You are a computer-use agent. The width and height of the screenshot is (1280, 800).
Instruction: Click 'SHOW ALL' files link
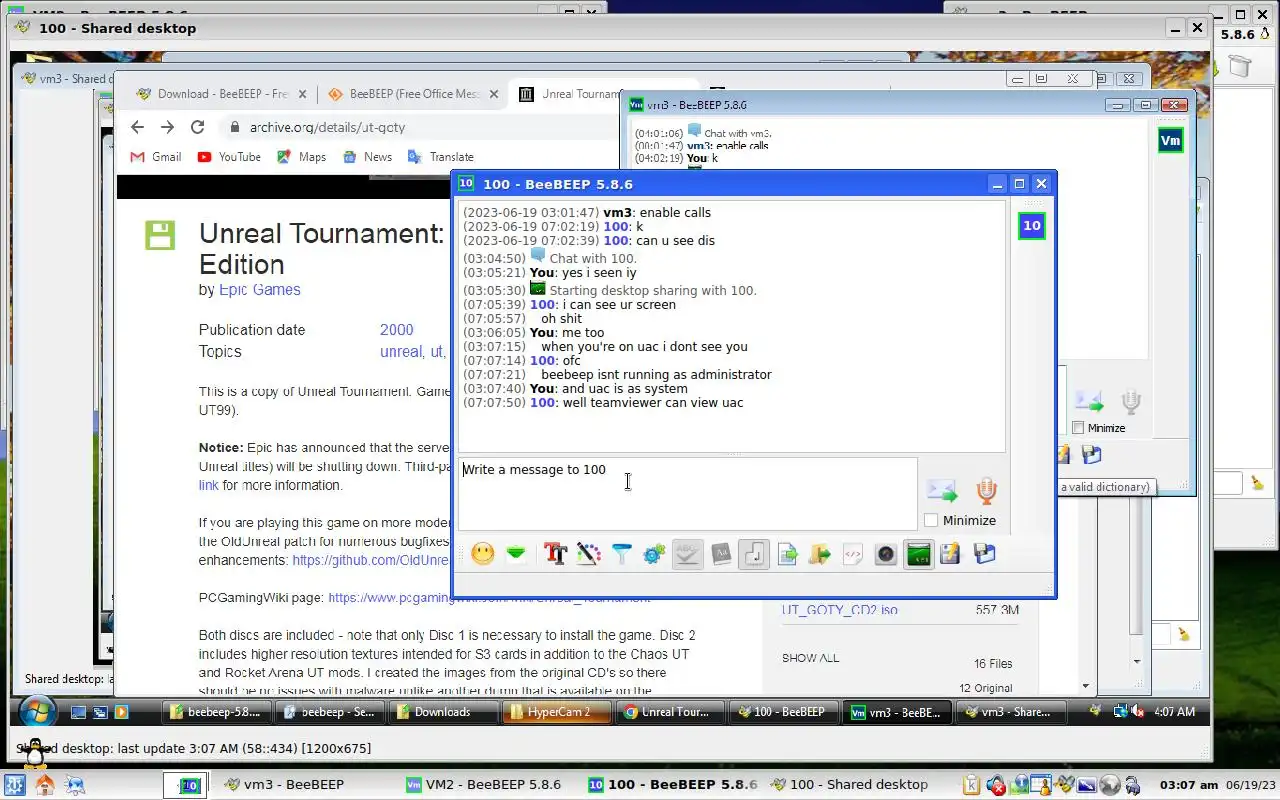click(x=810, y=658)
